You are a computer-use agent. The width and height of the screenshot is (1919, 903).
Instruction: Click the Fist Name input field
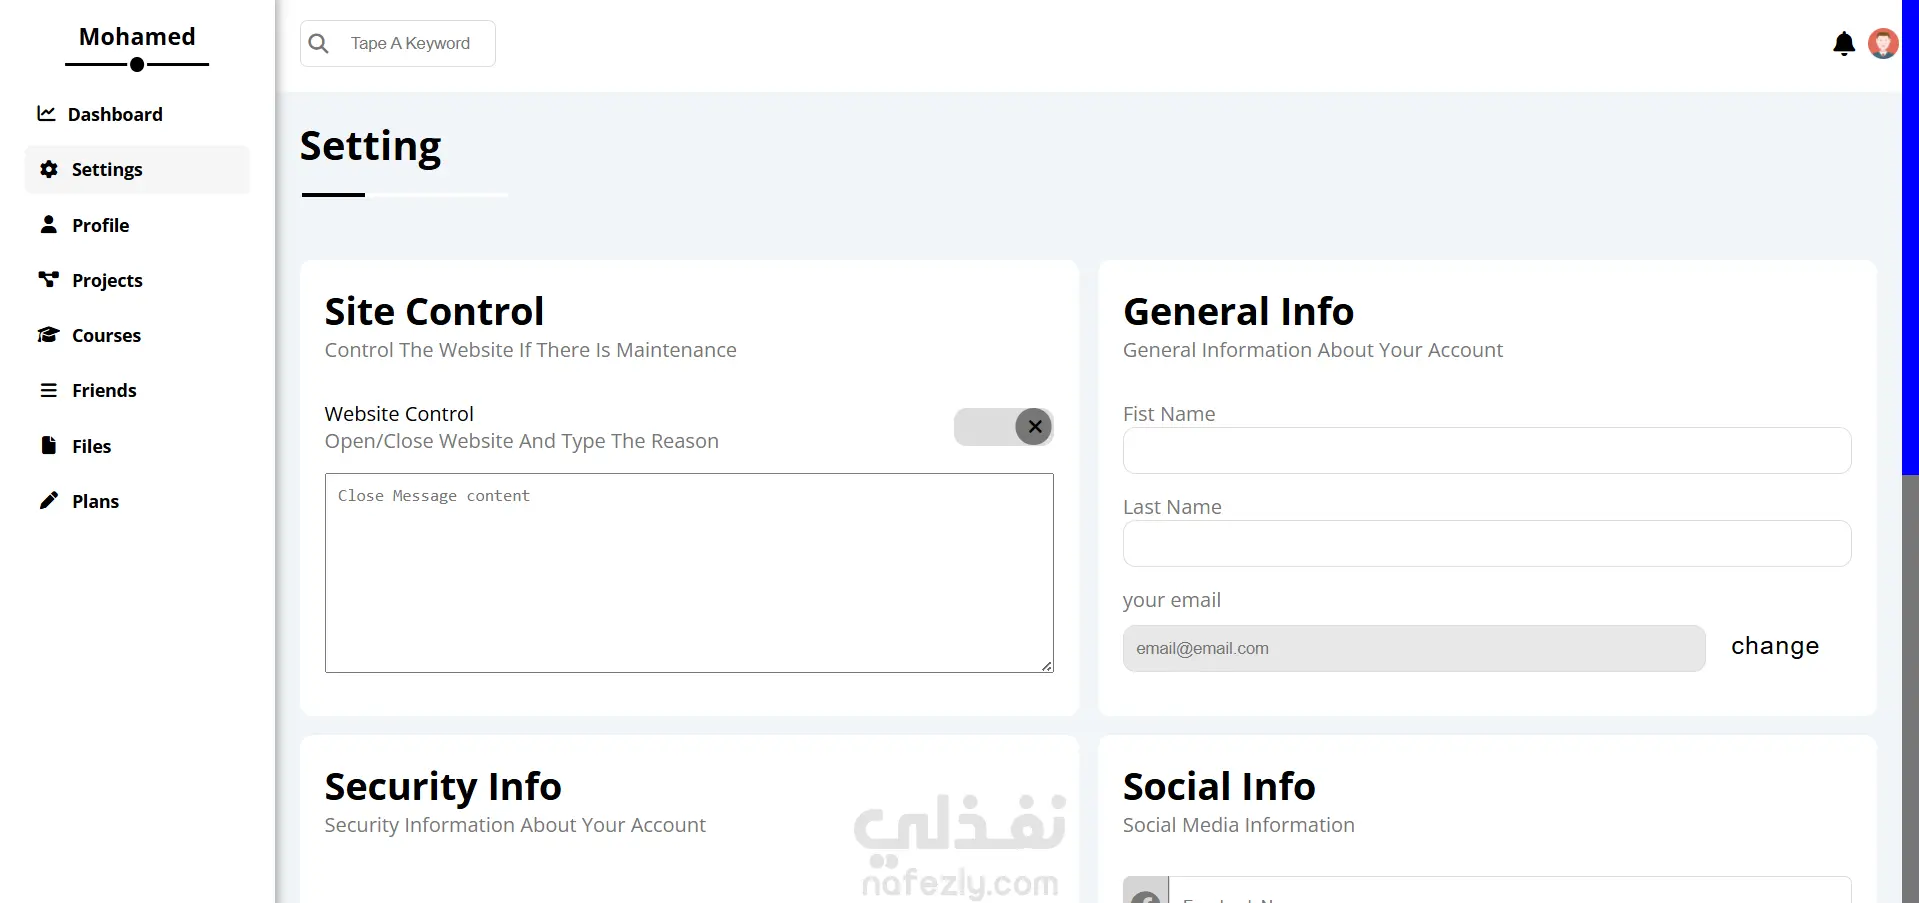click(x=1486, y=451)
